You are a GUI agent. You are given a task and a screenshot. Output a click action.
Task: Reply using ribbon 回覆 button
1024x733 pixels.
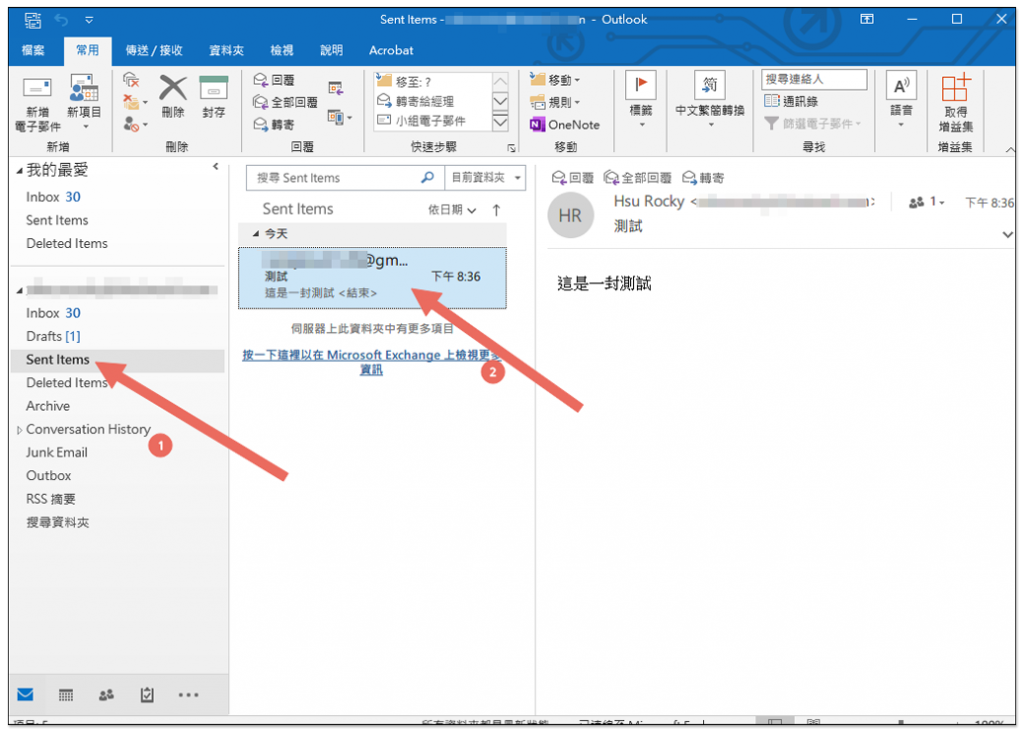(x=274, y=80)
